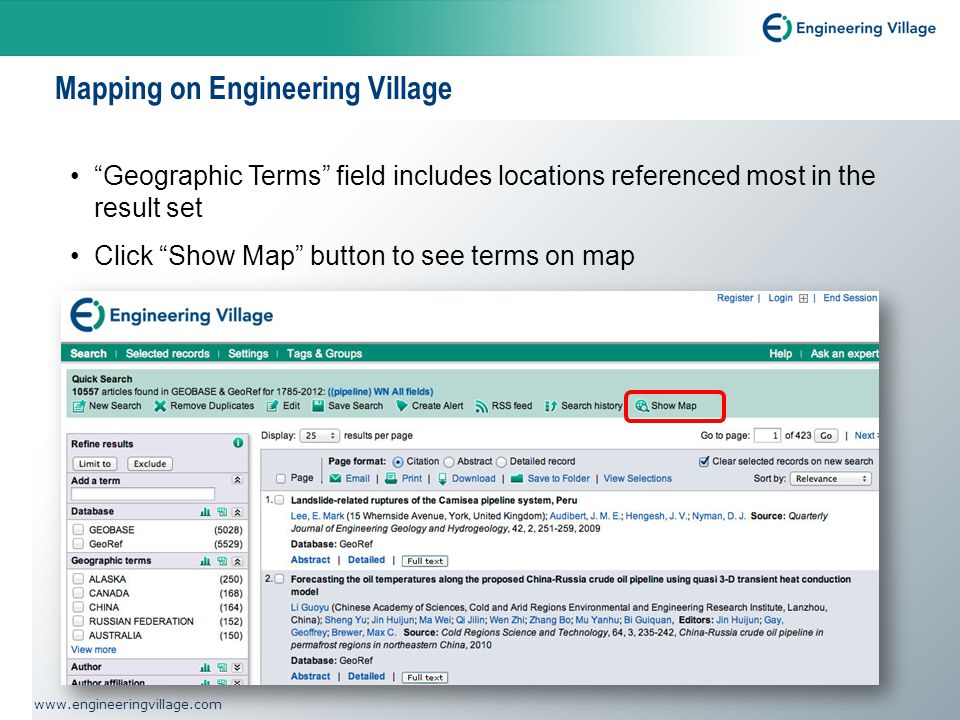Open bar chart for Geographic terms
The image size is (960, 720).
pos(205,561)
